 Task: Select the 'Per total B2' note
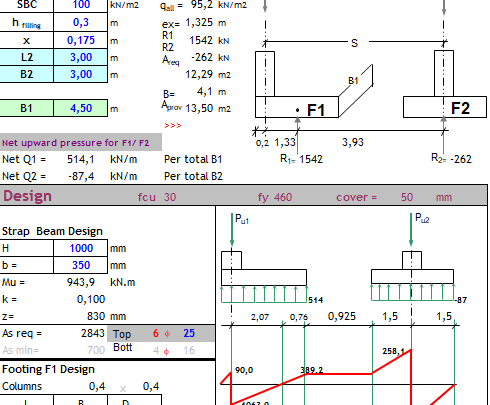click(x=193, y=176)
